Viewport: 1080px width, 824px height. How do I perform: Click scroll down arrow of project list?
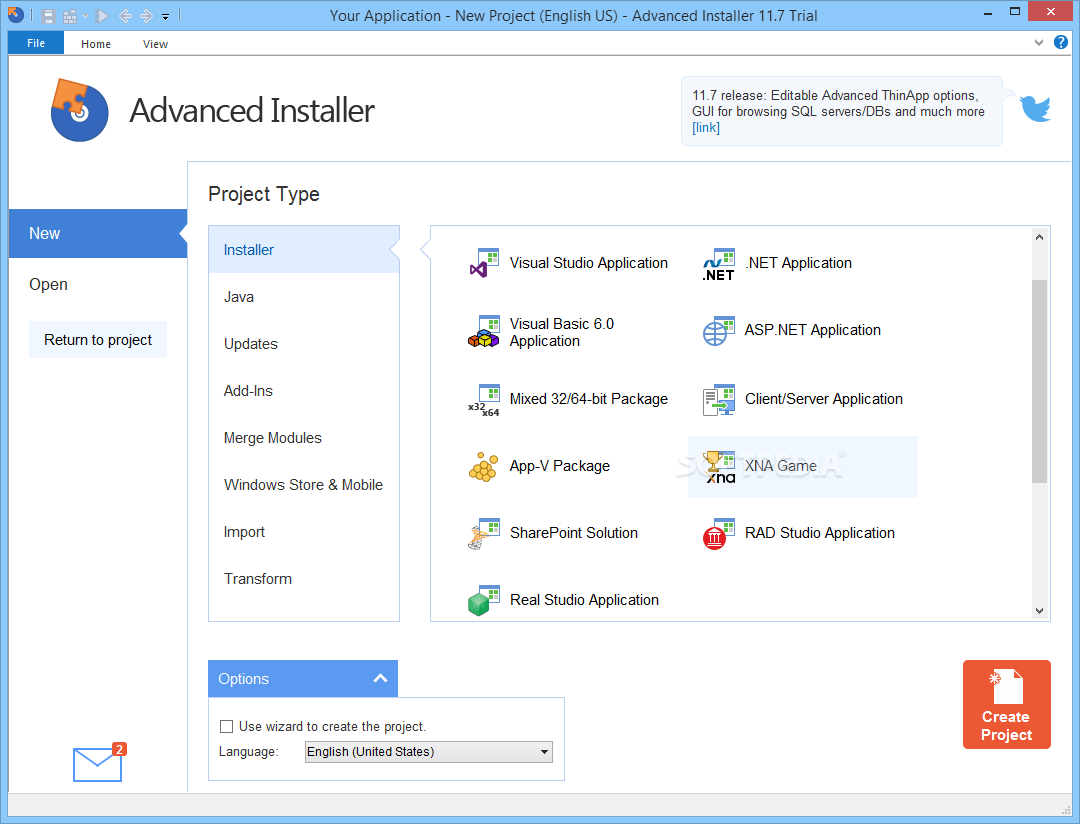click(x=1039, y=610)
